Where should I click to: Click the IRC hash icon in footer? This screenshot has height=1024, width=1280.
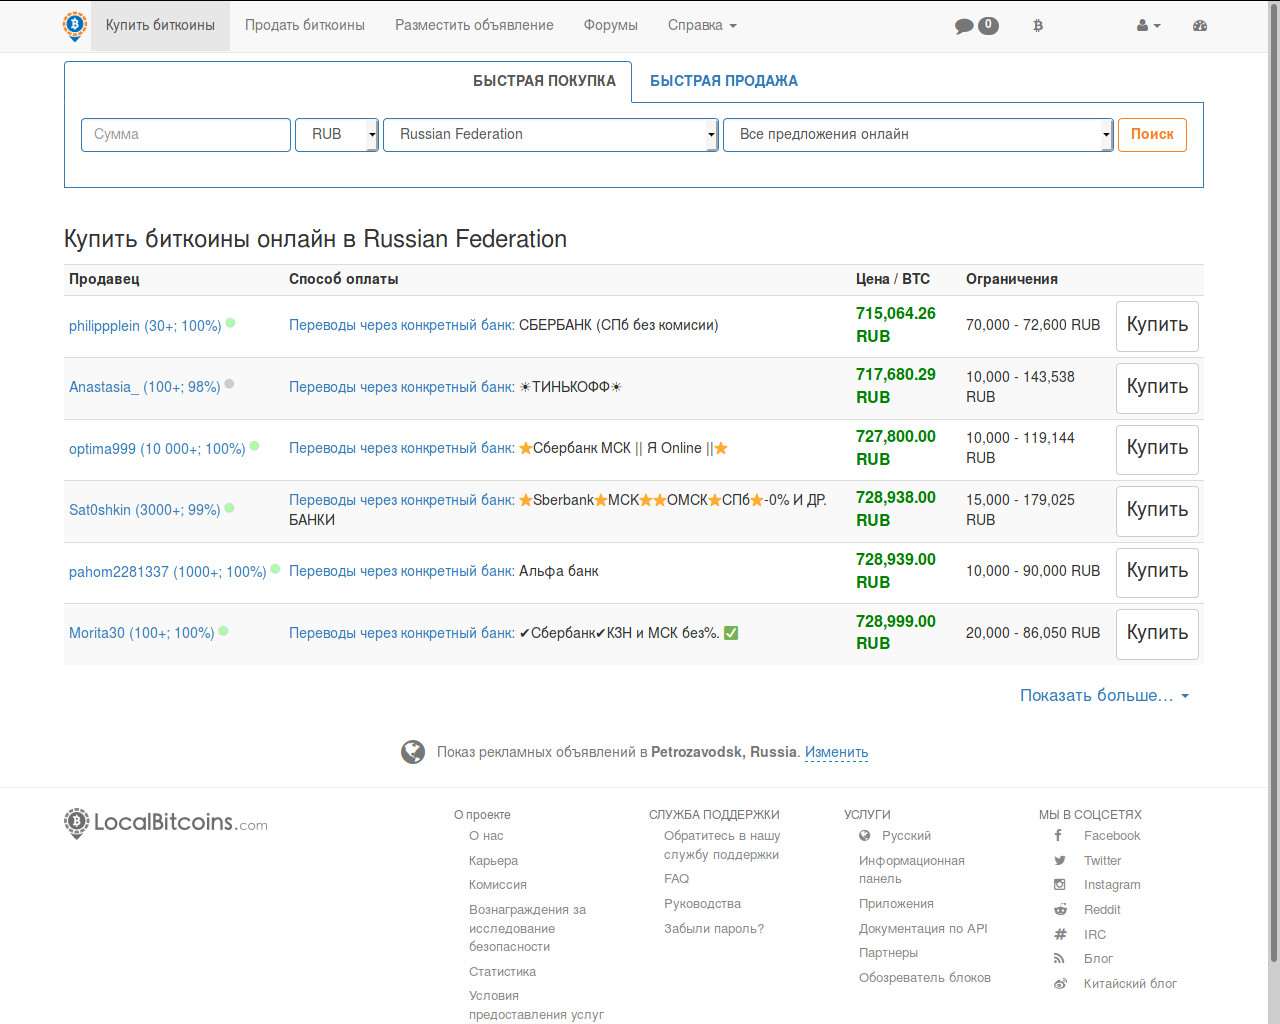pyautogui.click(x=1060, y=934)
